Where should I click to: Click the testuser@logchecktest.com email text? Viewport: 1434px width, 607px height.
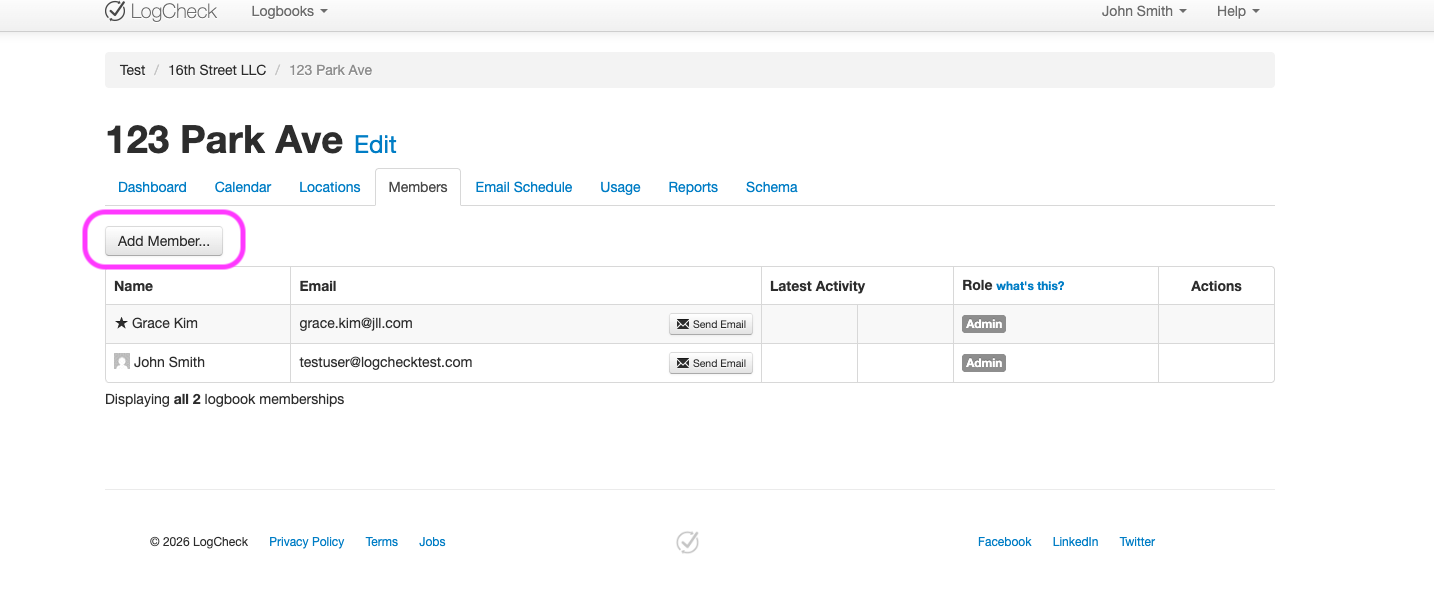[x=386, y=362]
